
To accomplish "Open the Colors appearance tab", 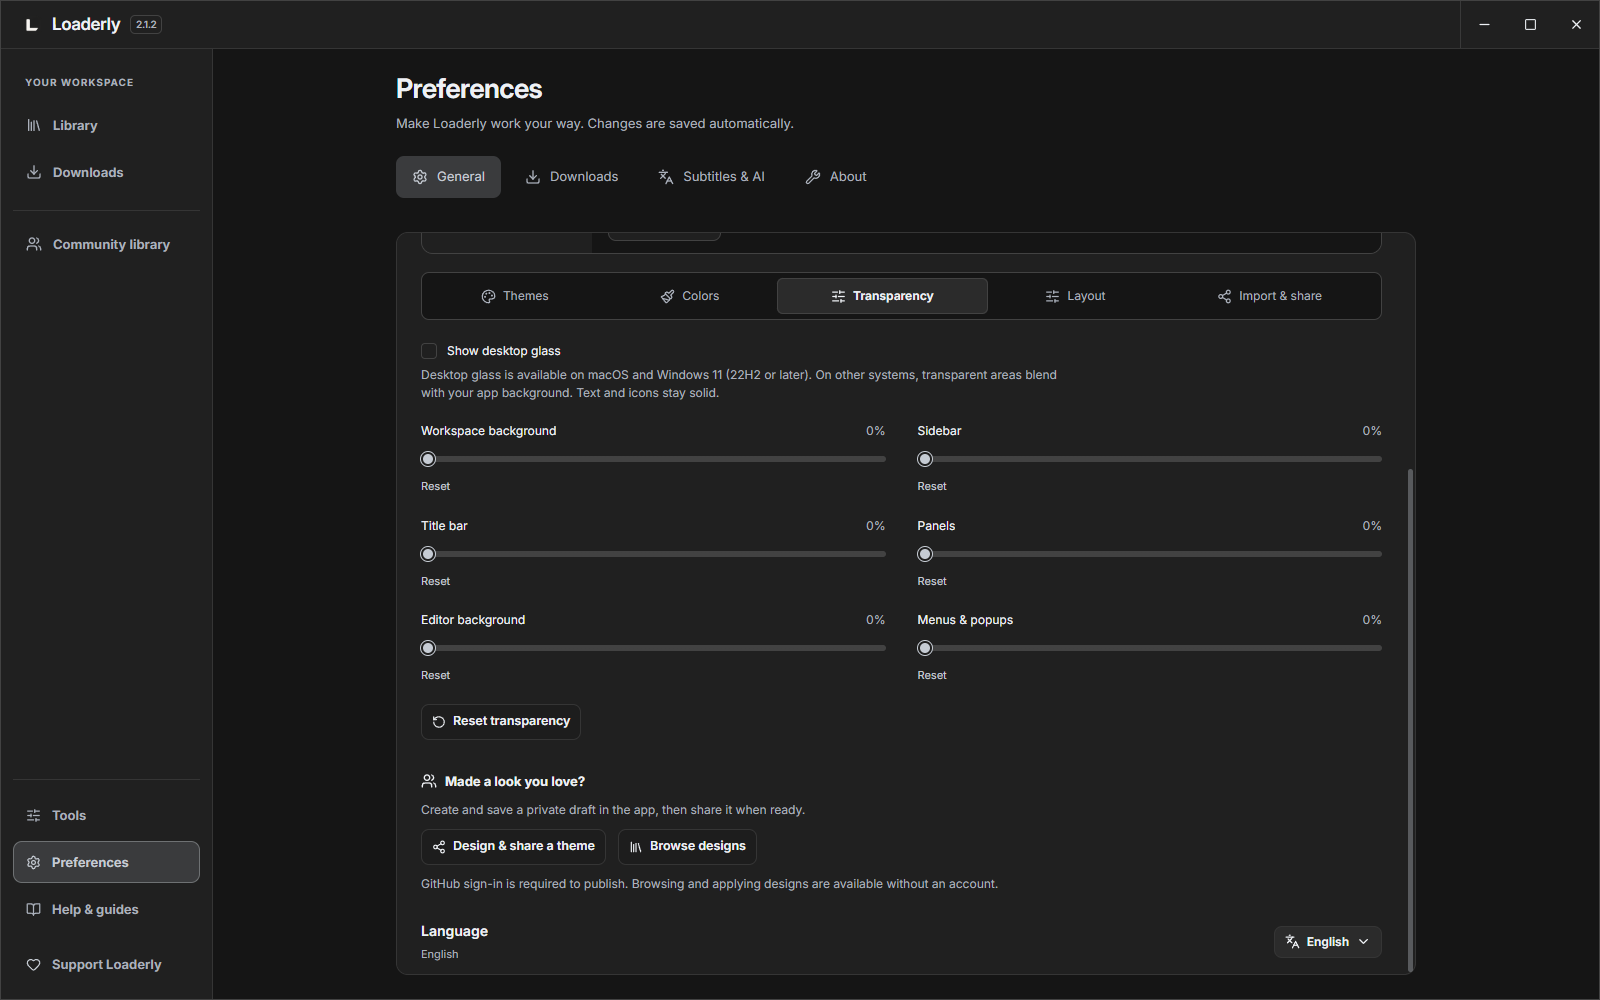I will tap(690, 296).
